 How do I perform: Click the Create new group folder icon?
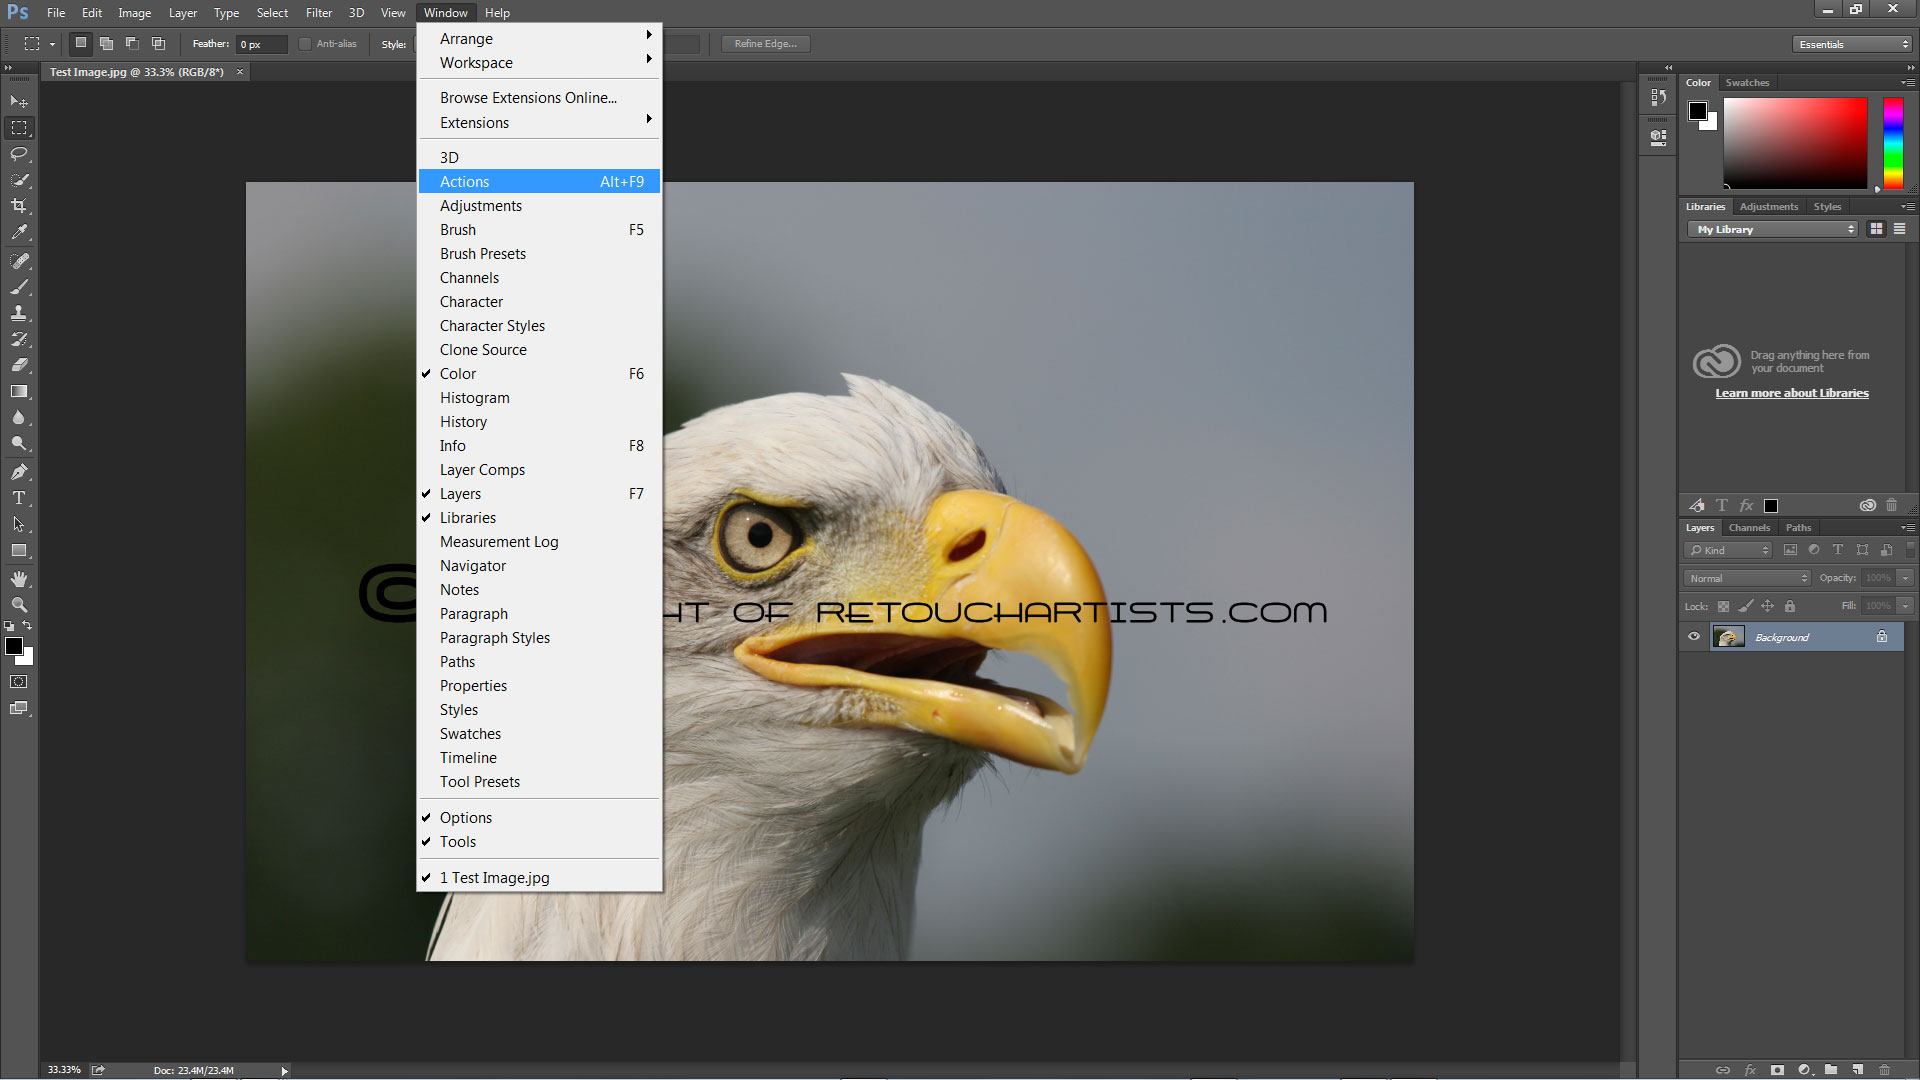[x=1831, y=1070]
